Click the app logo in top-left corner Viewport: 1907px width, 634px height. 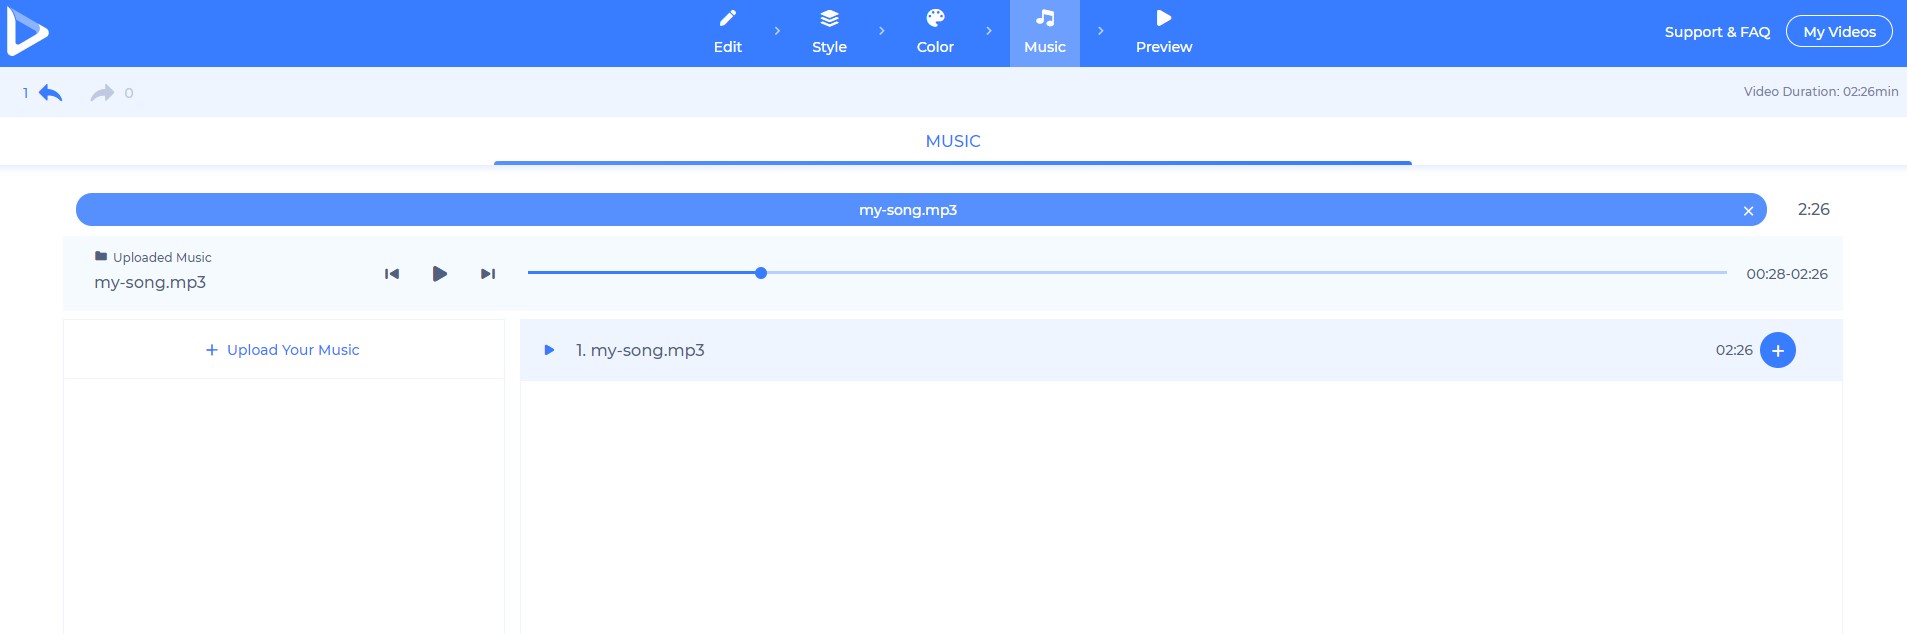[27, 32]
